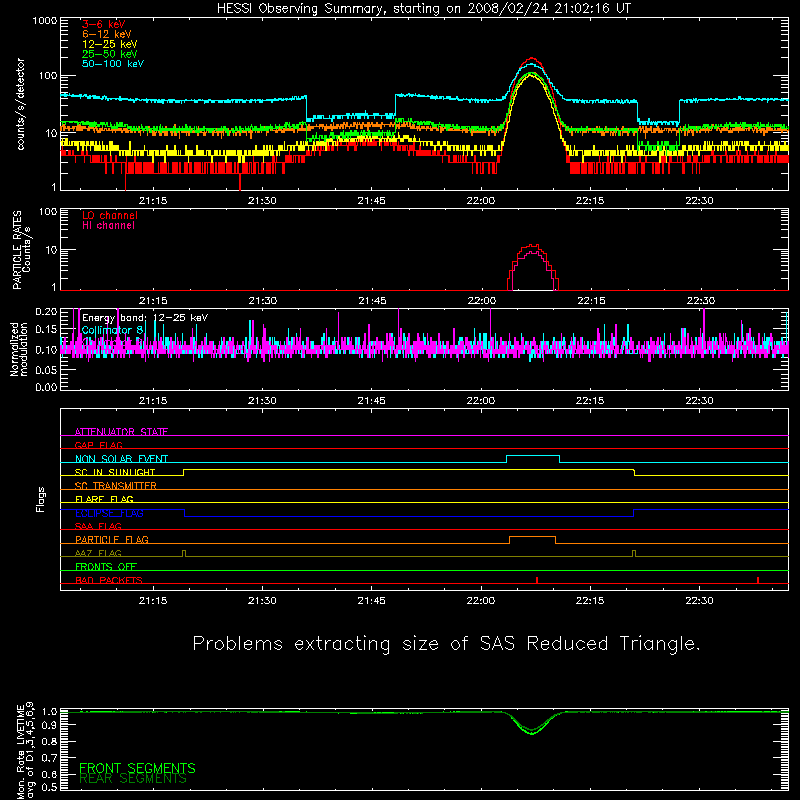800x800 pixels.
Task: Click the 'HI channel' legend label
Action: [108, 226]
